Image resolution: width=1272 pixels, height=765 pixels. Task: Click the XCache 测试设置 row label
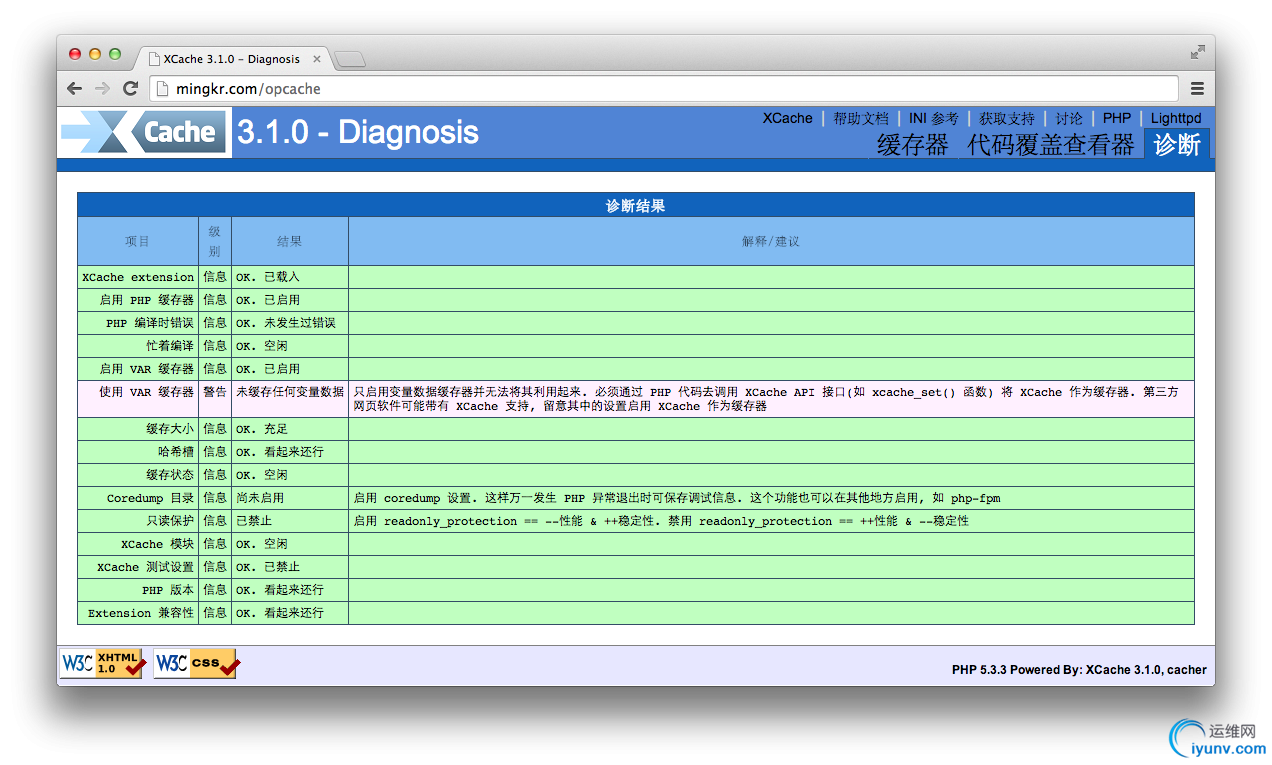pos(138,567)
